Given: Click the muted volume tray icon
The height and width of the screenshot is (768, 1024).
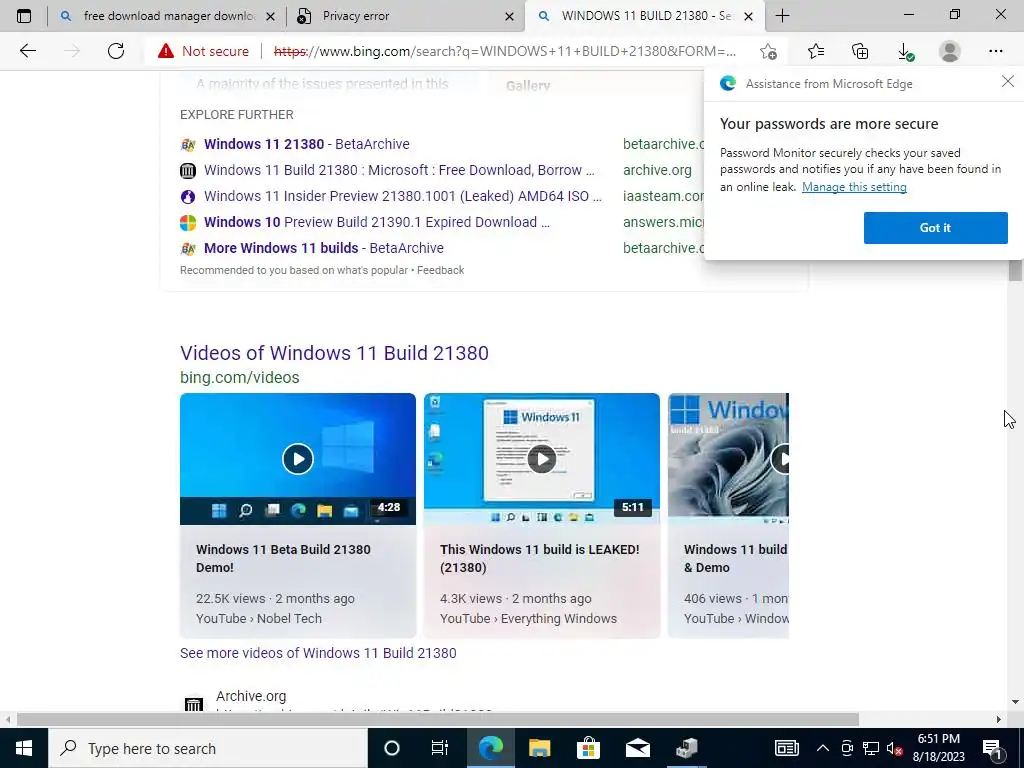Looking at the screenshot, I should tap(895, 748).
